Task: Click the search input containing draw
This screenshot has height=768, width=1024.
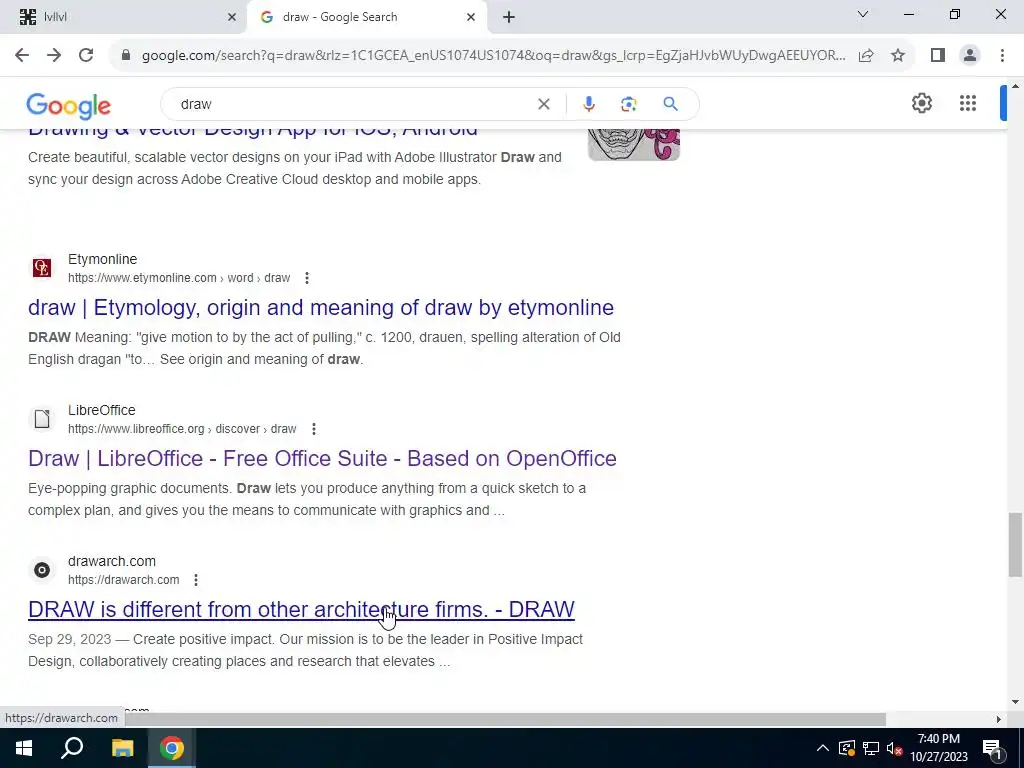Action: (x=353, y=104)
